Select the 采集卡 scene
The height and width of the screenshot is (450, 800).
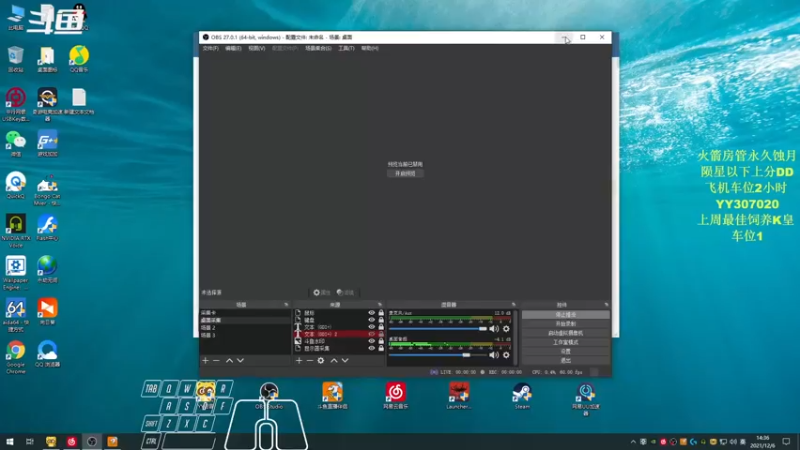click(x=245, y=313)
